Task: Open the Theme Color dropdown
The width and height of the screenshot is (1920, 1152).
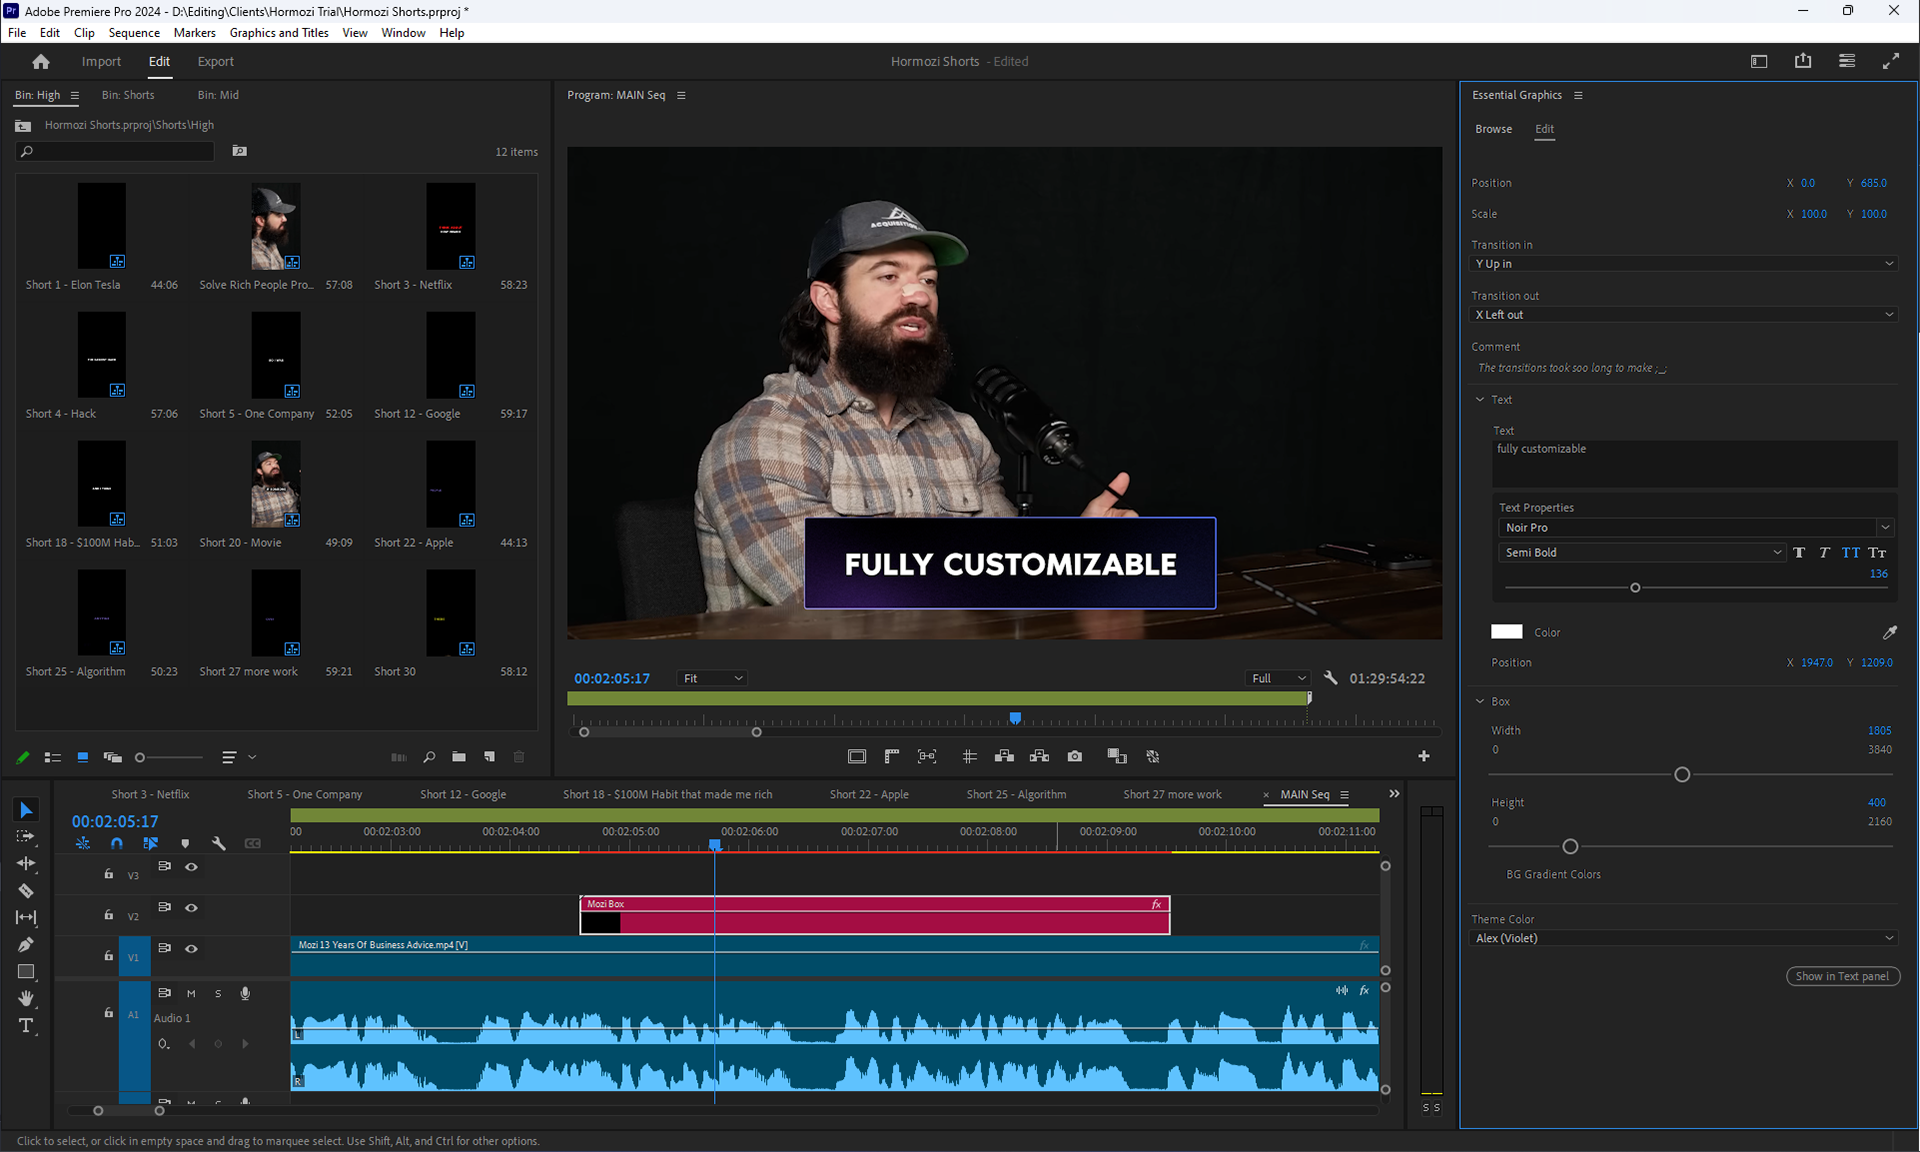Action: coord(1684,938)
